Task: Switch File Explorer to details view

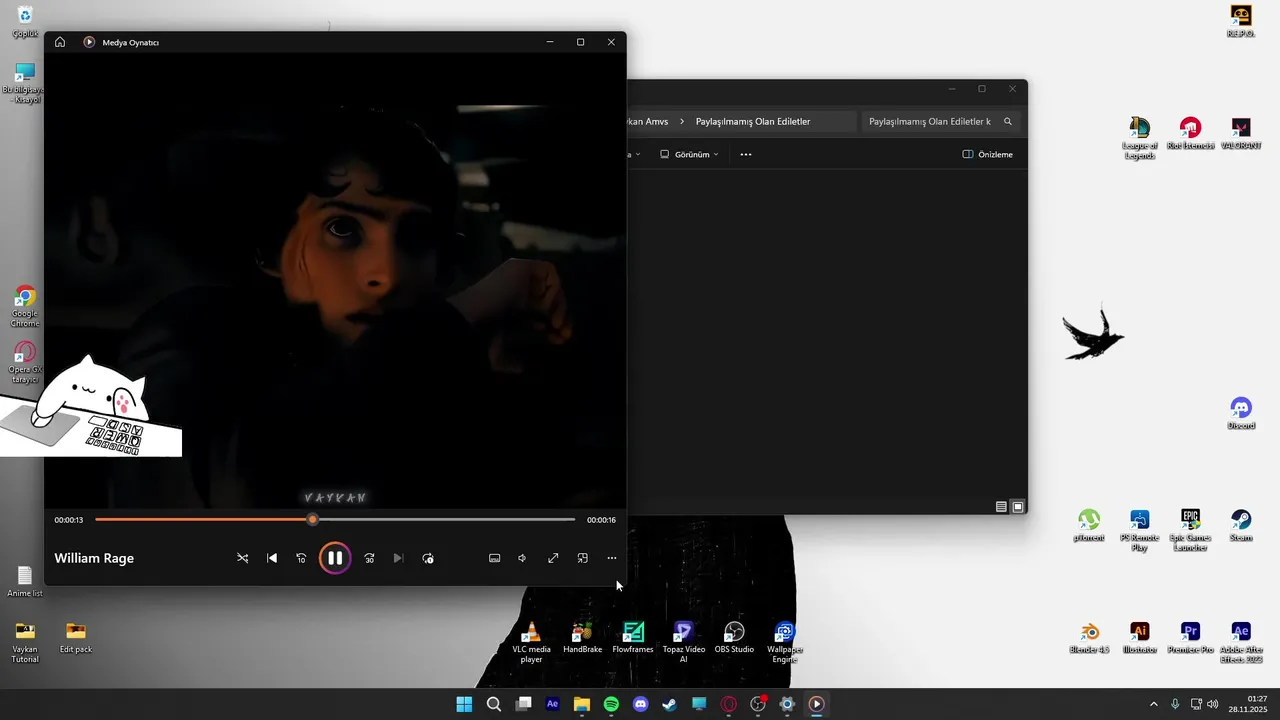Action: tap(1001, 507)
